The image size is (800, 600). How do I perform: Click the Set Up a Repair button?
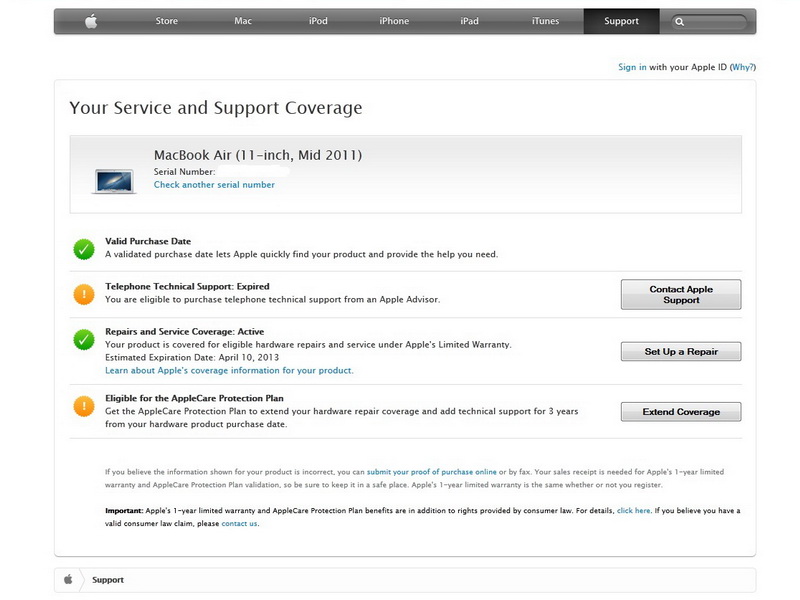point(680,351)
